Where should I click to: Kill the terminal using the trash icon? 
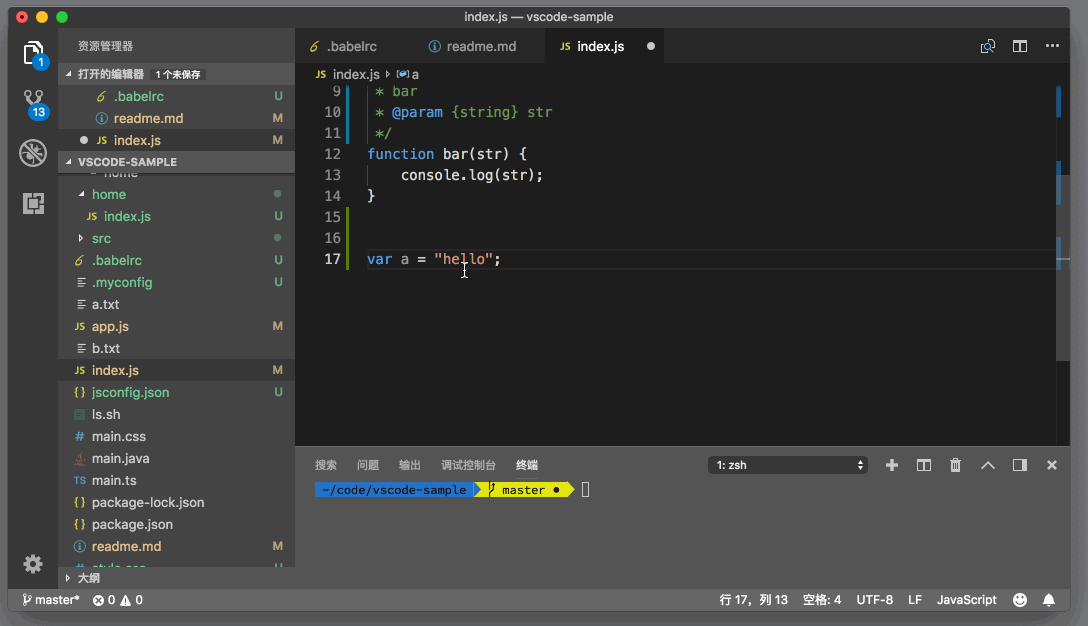(955, 464)
